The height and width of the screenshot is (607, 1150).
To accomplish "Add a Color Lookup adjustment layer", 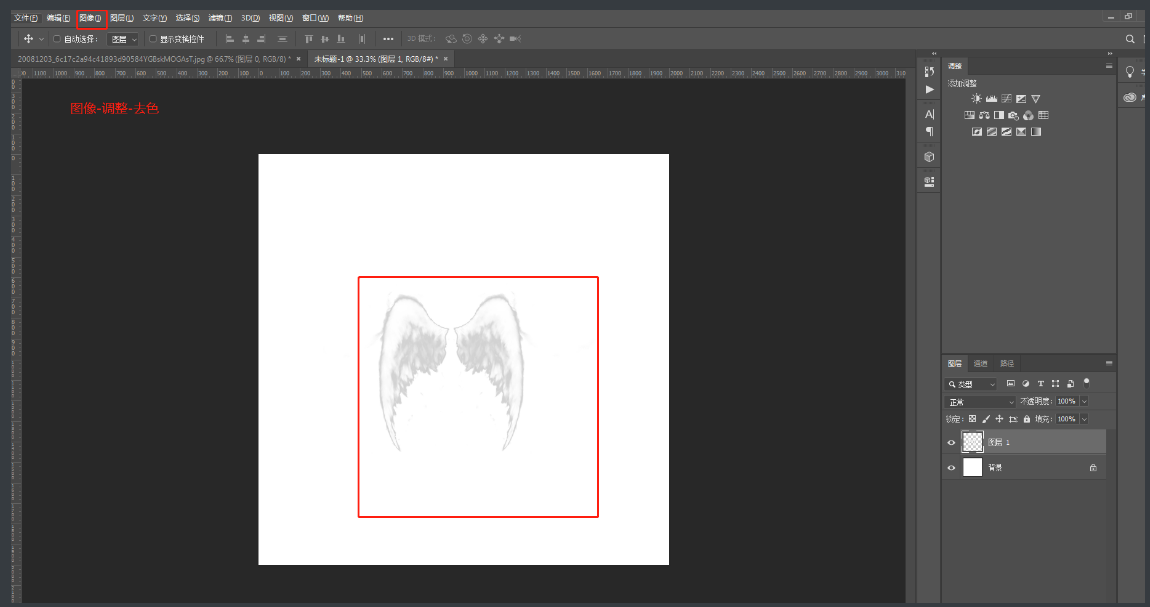I will 1044,115.
